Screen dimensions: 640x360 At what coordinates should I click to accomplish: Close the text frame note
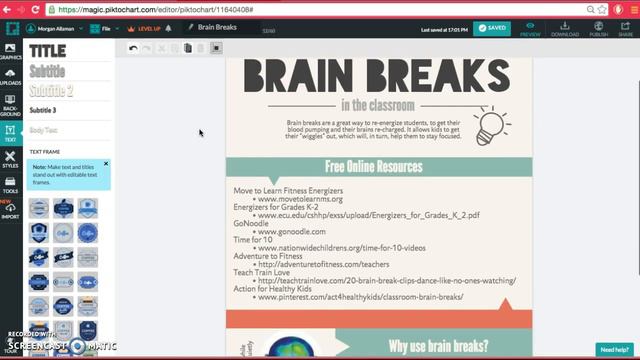[x=106, y=164]
